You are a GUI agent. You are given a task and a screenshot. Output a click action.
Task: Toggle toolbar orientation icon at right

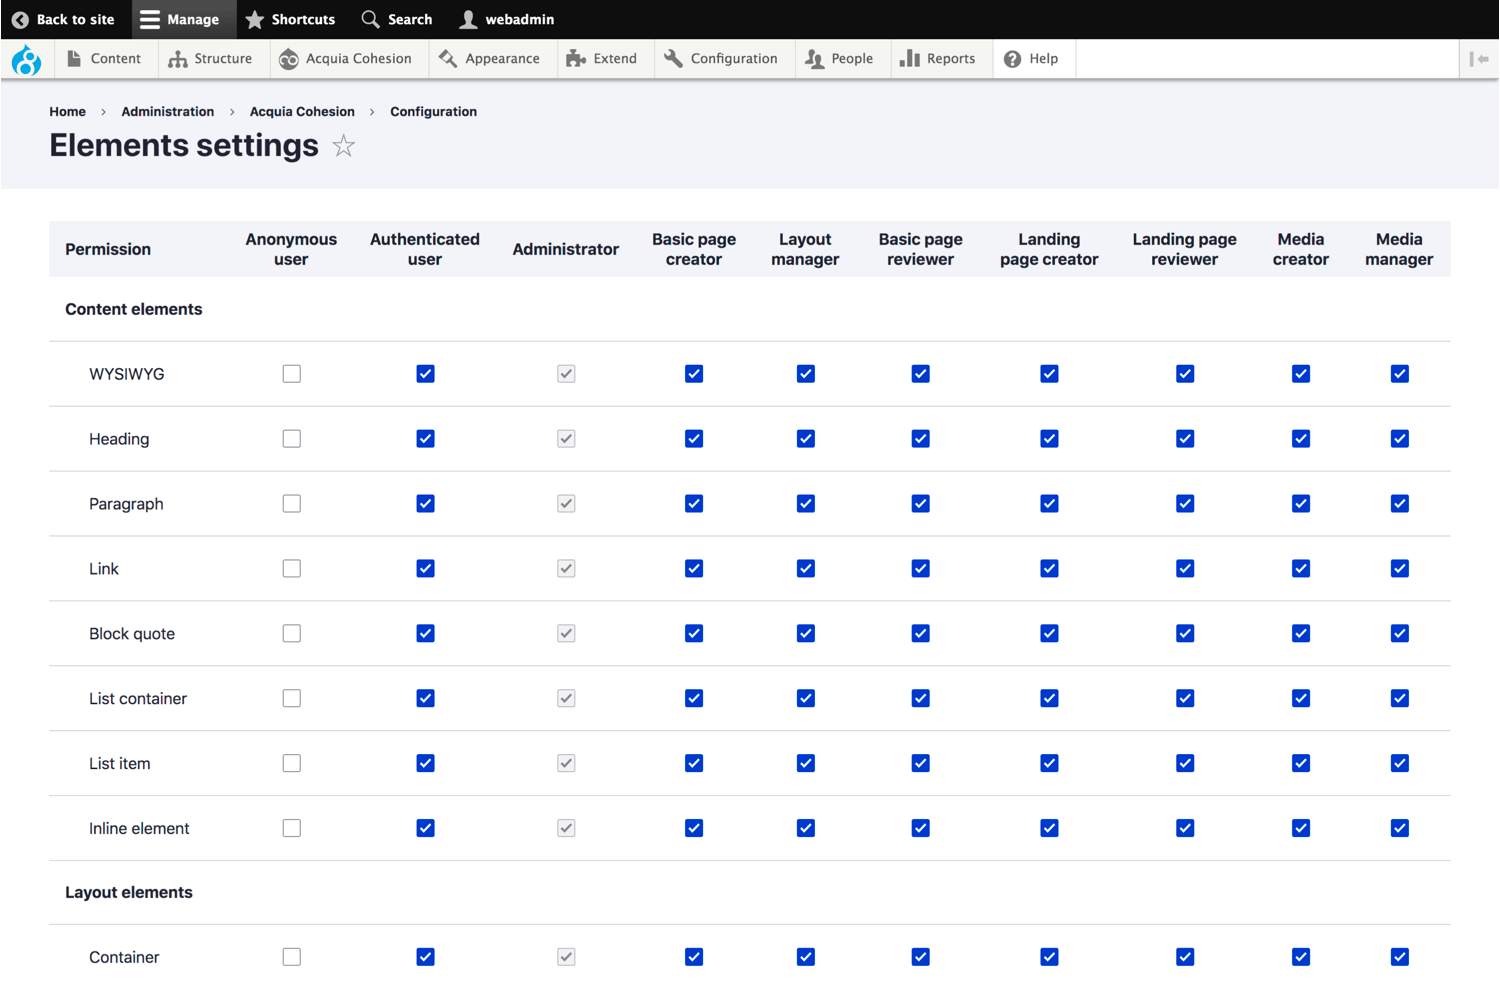click(x=1479, y=59)
